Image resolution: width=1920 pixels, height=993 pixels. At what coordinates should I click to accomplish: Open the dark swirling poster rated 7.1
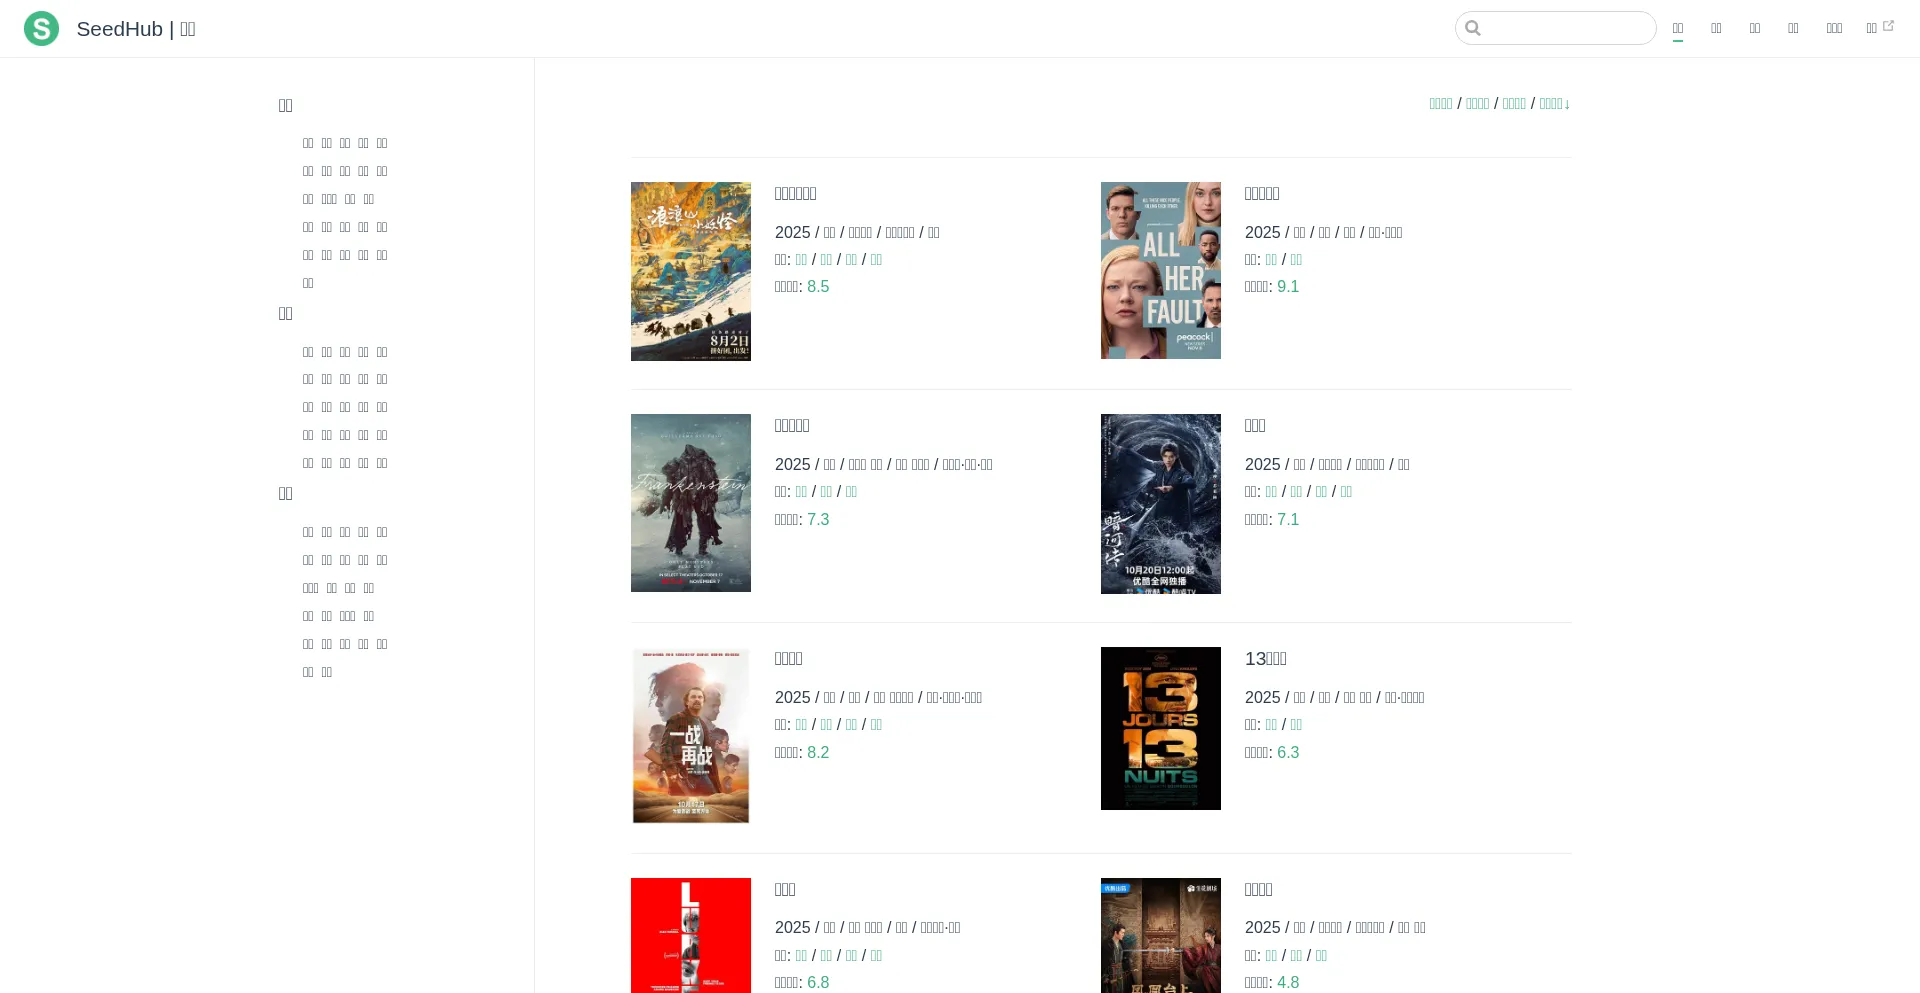[x=1160, y=503]
